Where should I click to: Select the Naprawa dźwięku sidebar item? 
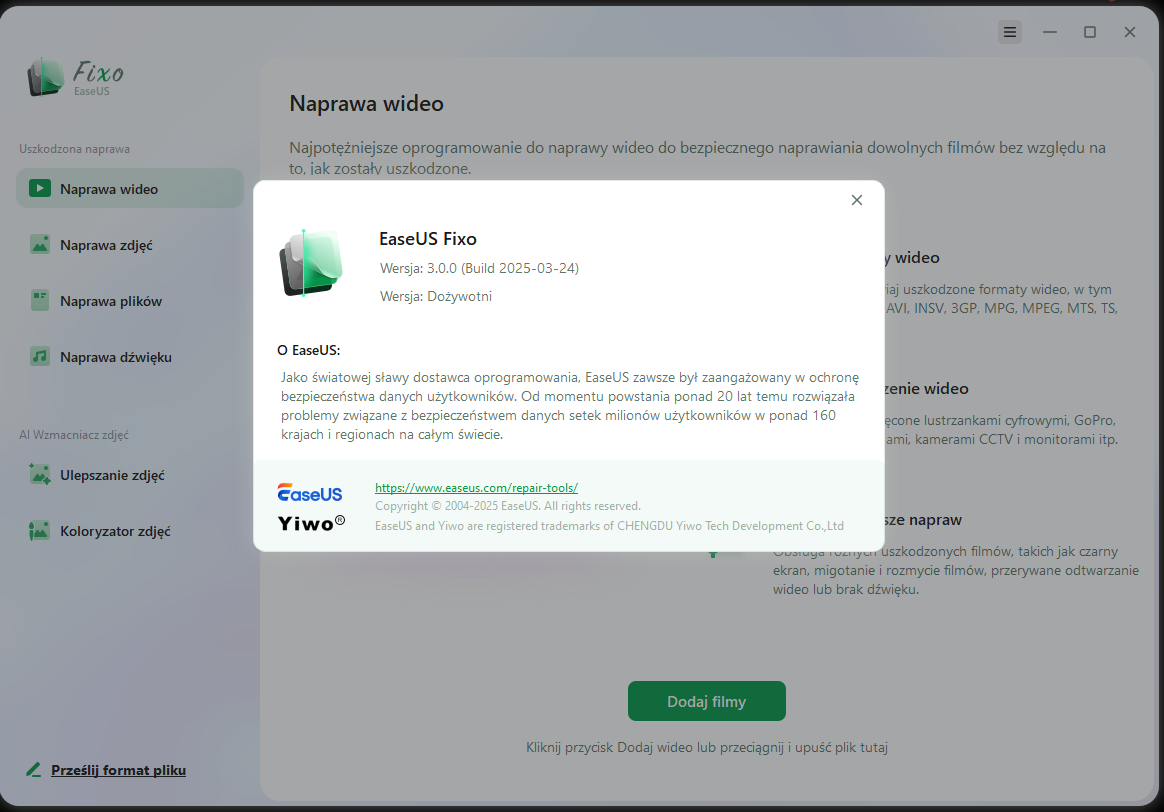point(130,357)
